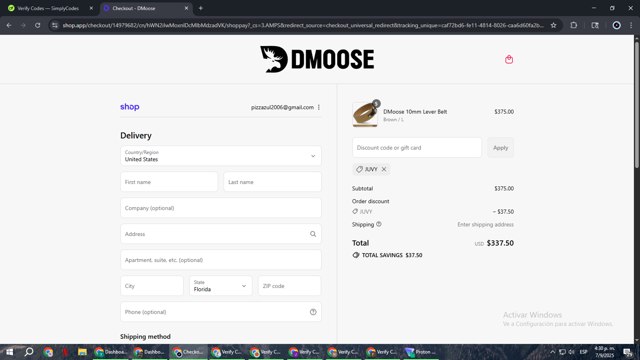Click the 'Shipping method' heading

tap(145, 336)
